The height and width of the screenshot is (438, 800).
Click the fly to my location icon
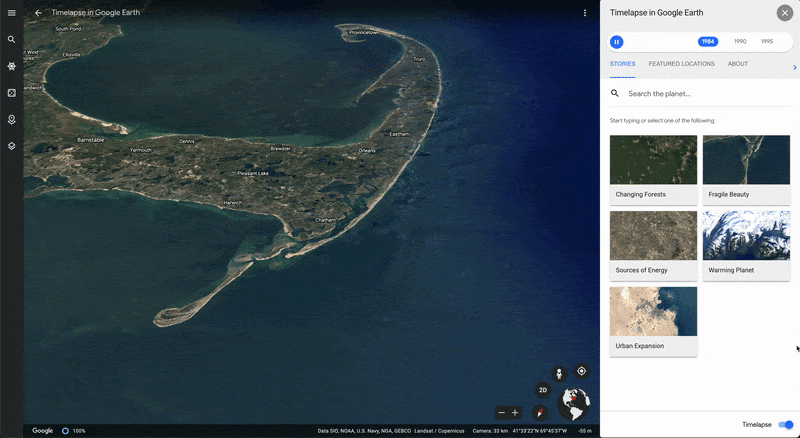click(x=581, y=371)
